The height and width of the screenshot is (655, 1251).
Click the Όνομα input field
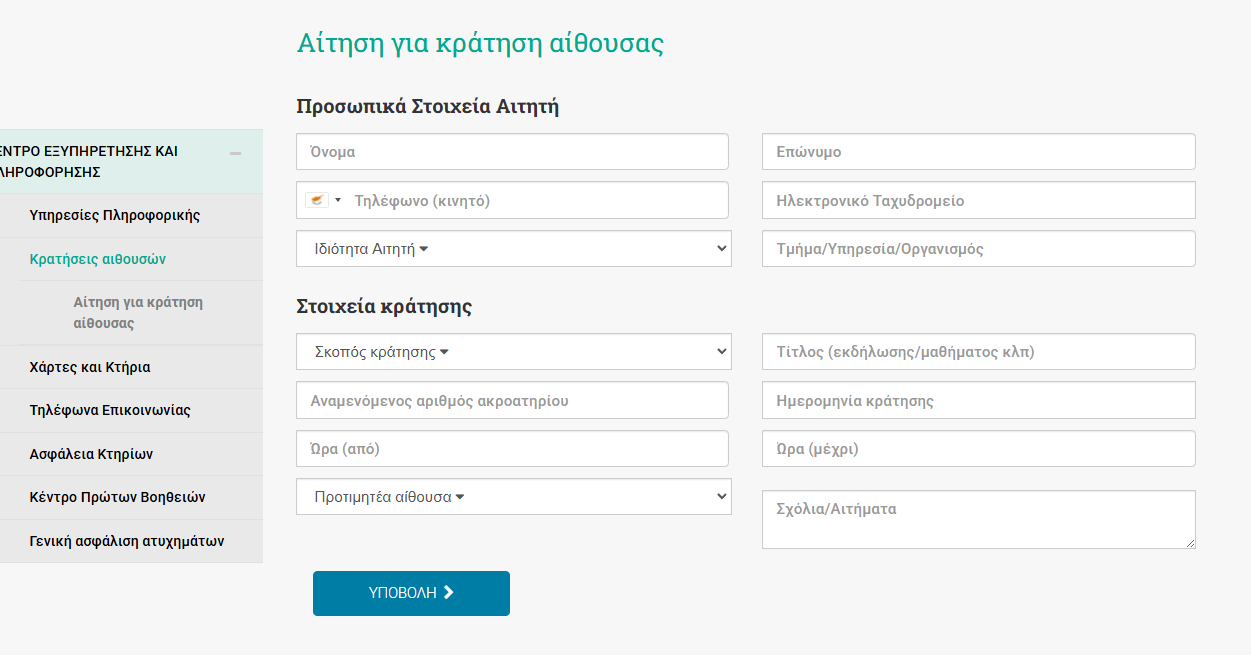coord(512,152)
